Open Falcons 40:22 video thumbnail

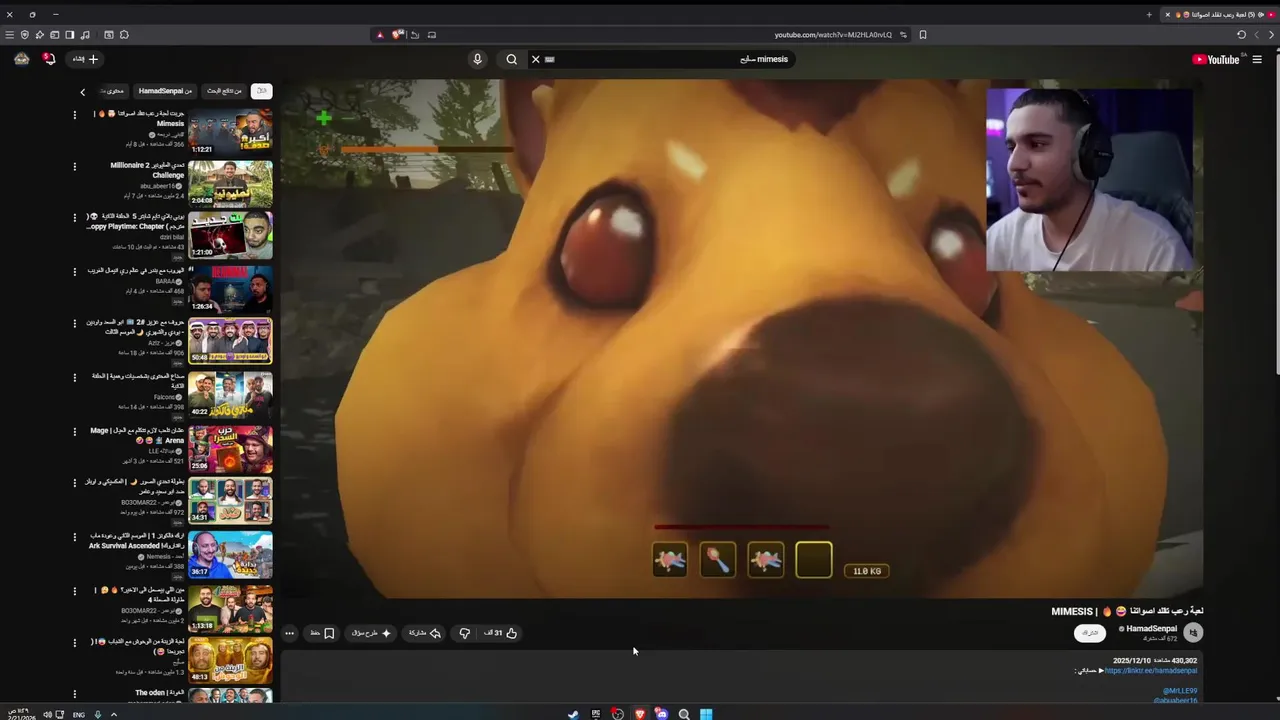230,395
